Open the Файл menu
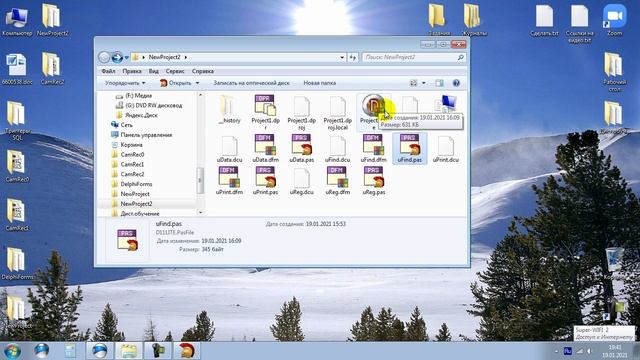 pos(108,71)
